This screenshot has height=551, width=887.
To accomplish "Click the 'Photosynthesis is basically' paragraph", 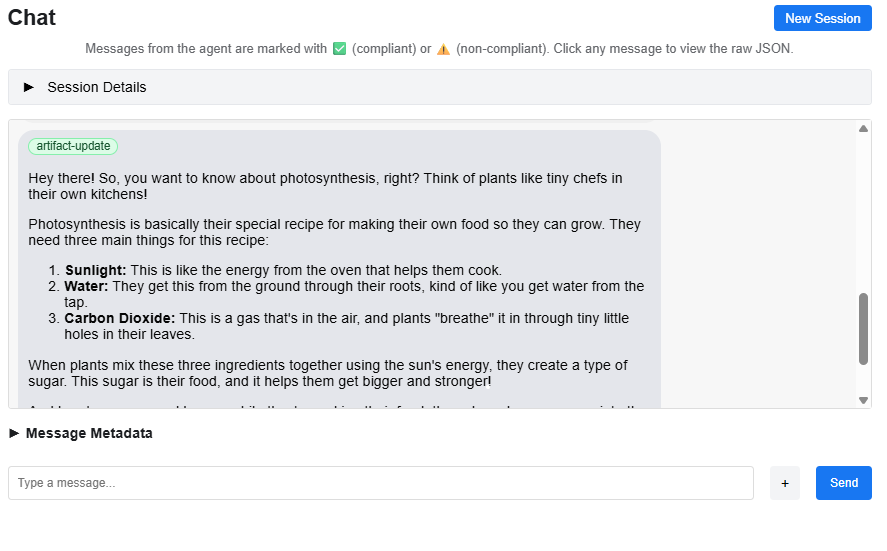I will [334, 232].
